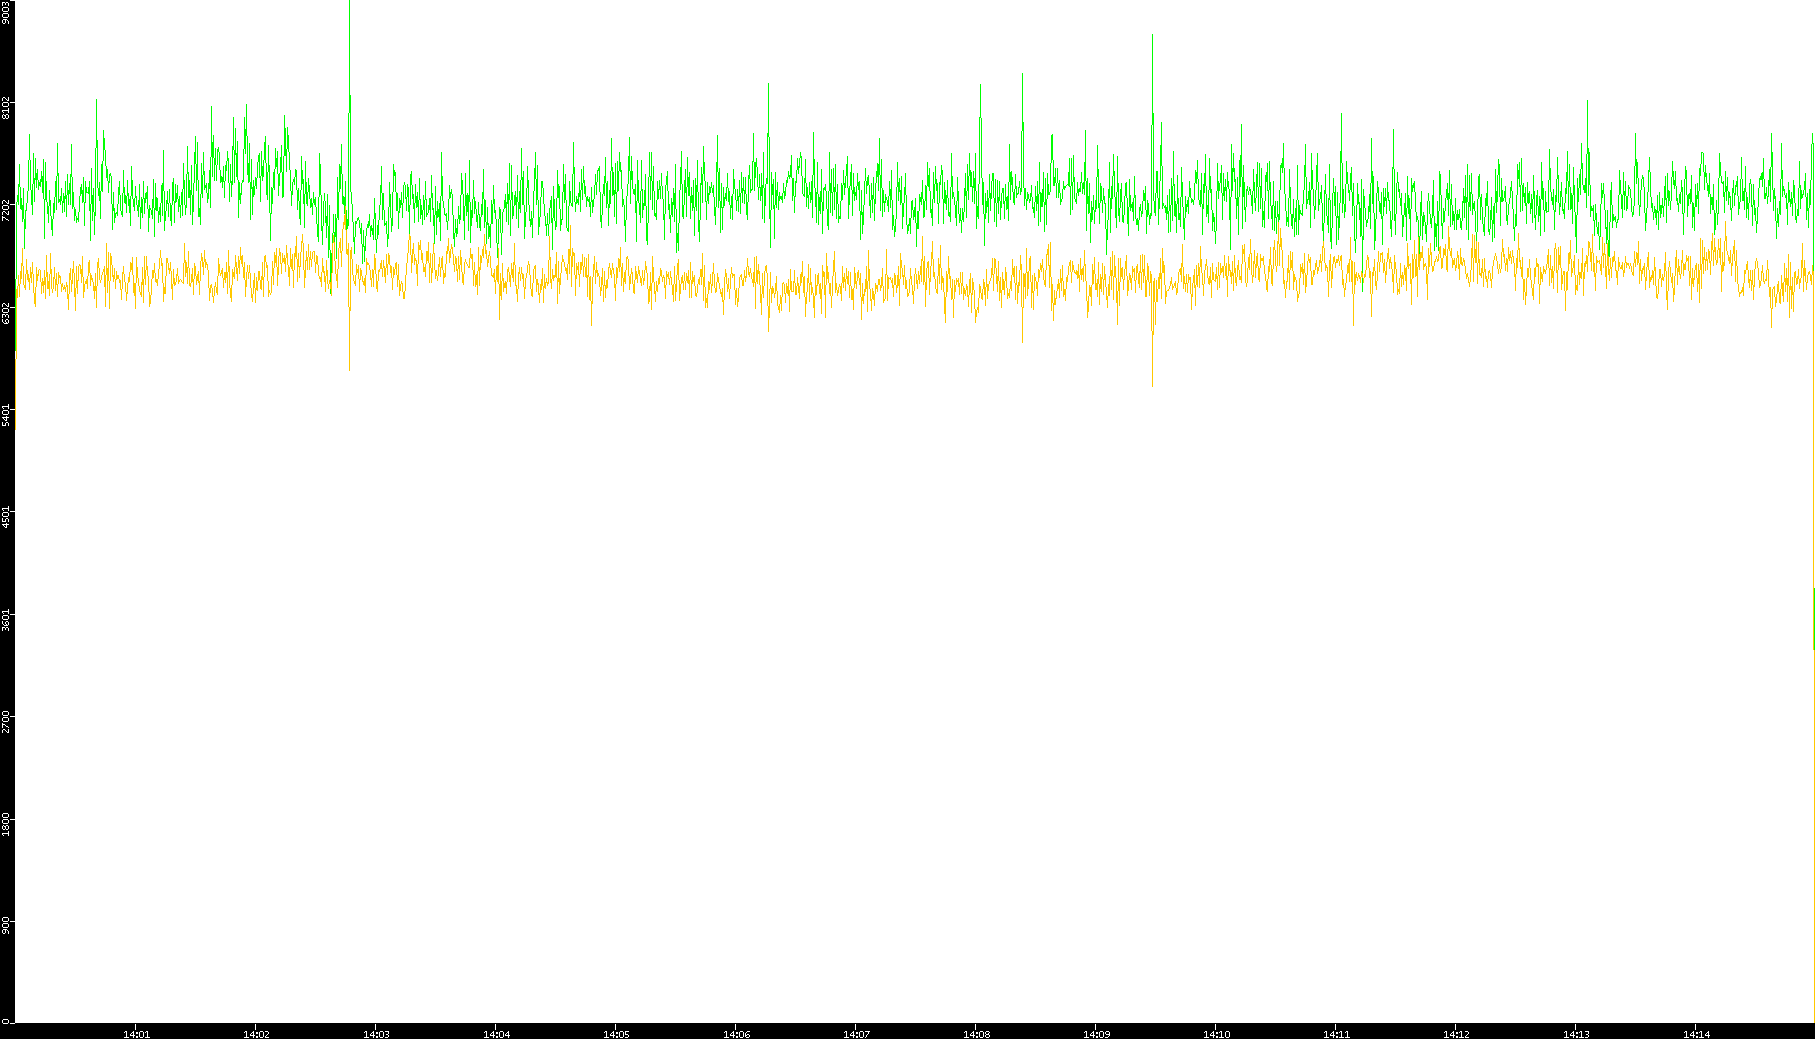The width and height of the screenshot is (1815, 1039).
Task: Click the 7202 y-axis value label
Action: pos(7,209)
